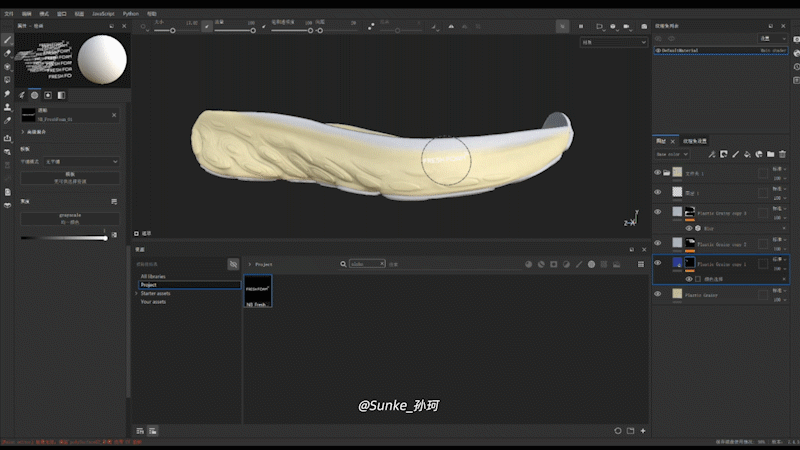Filter assets by Materials sphere icon

pos(529,264)
